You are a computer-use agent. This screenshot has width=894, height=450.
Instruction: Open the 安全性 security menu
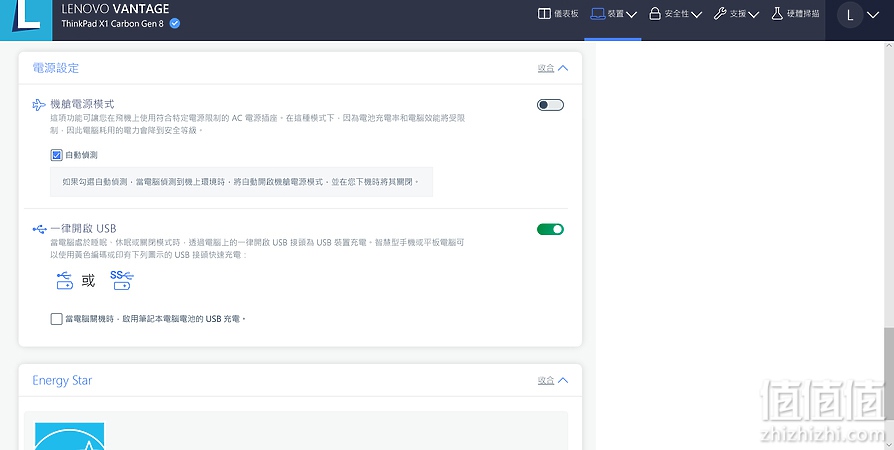point(675,14)
